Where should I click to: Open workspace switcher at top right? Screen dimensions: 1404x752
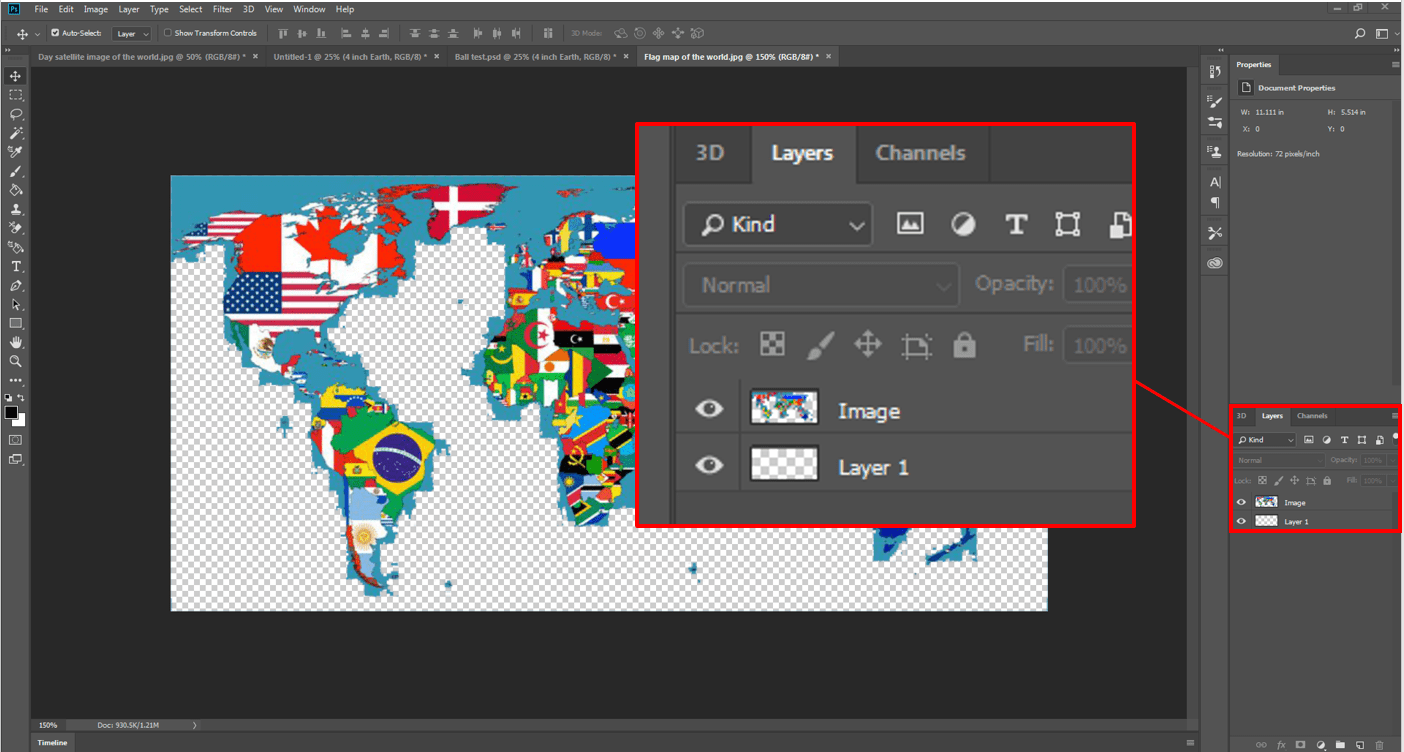[x=1384, y=33]
